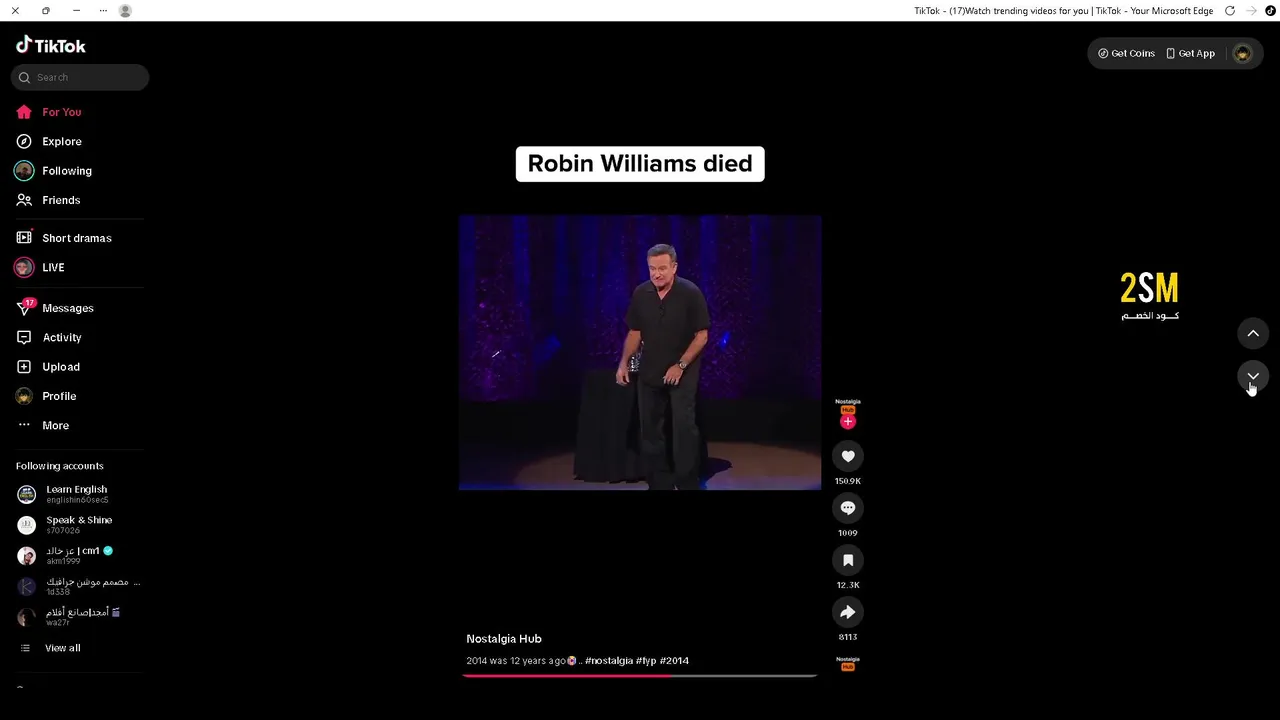The width and height of the screenshot is (1280, 720).
Task: Click the #nostalgia hashtag
Action: [x=609, y=661]
